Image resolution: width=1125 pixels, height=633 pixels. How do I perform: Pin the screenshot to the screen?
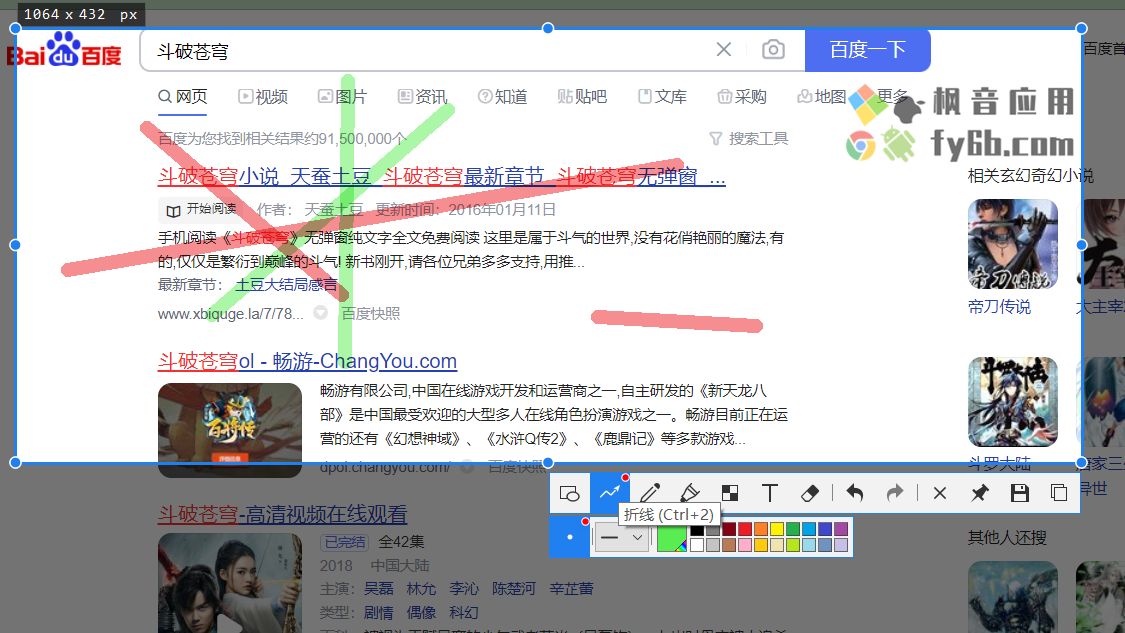[979, 493]
